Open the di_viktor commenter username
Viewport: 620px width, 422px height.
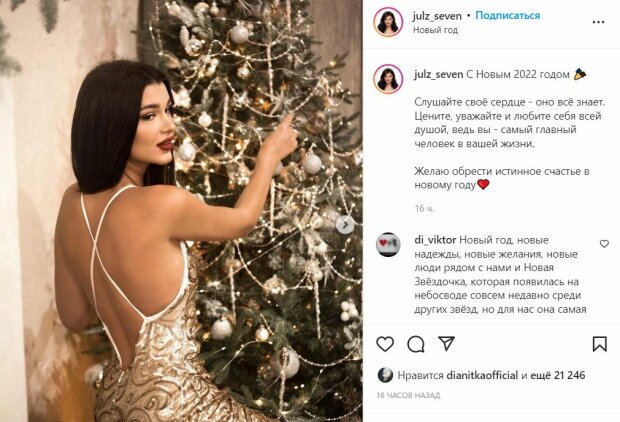(435, 240)
